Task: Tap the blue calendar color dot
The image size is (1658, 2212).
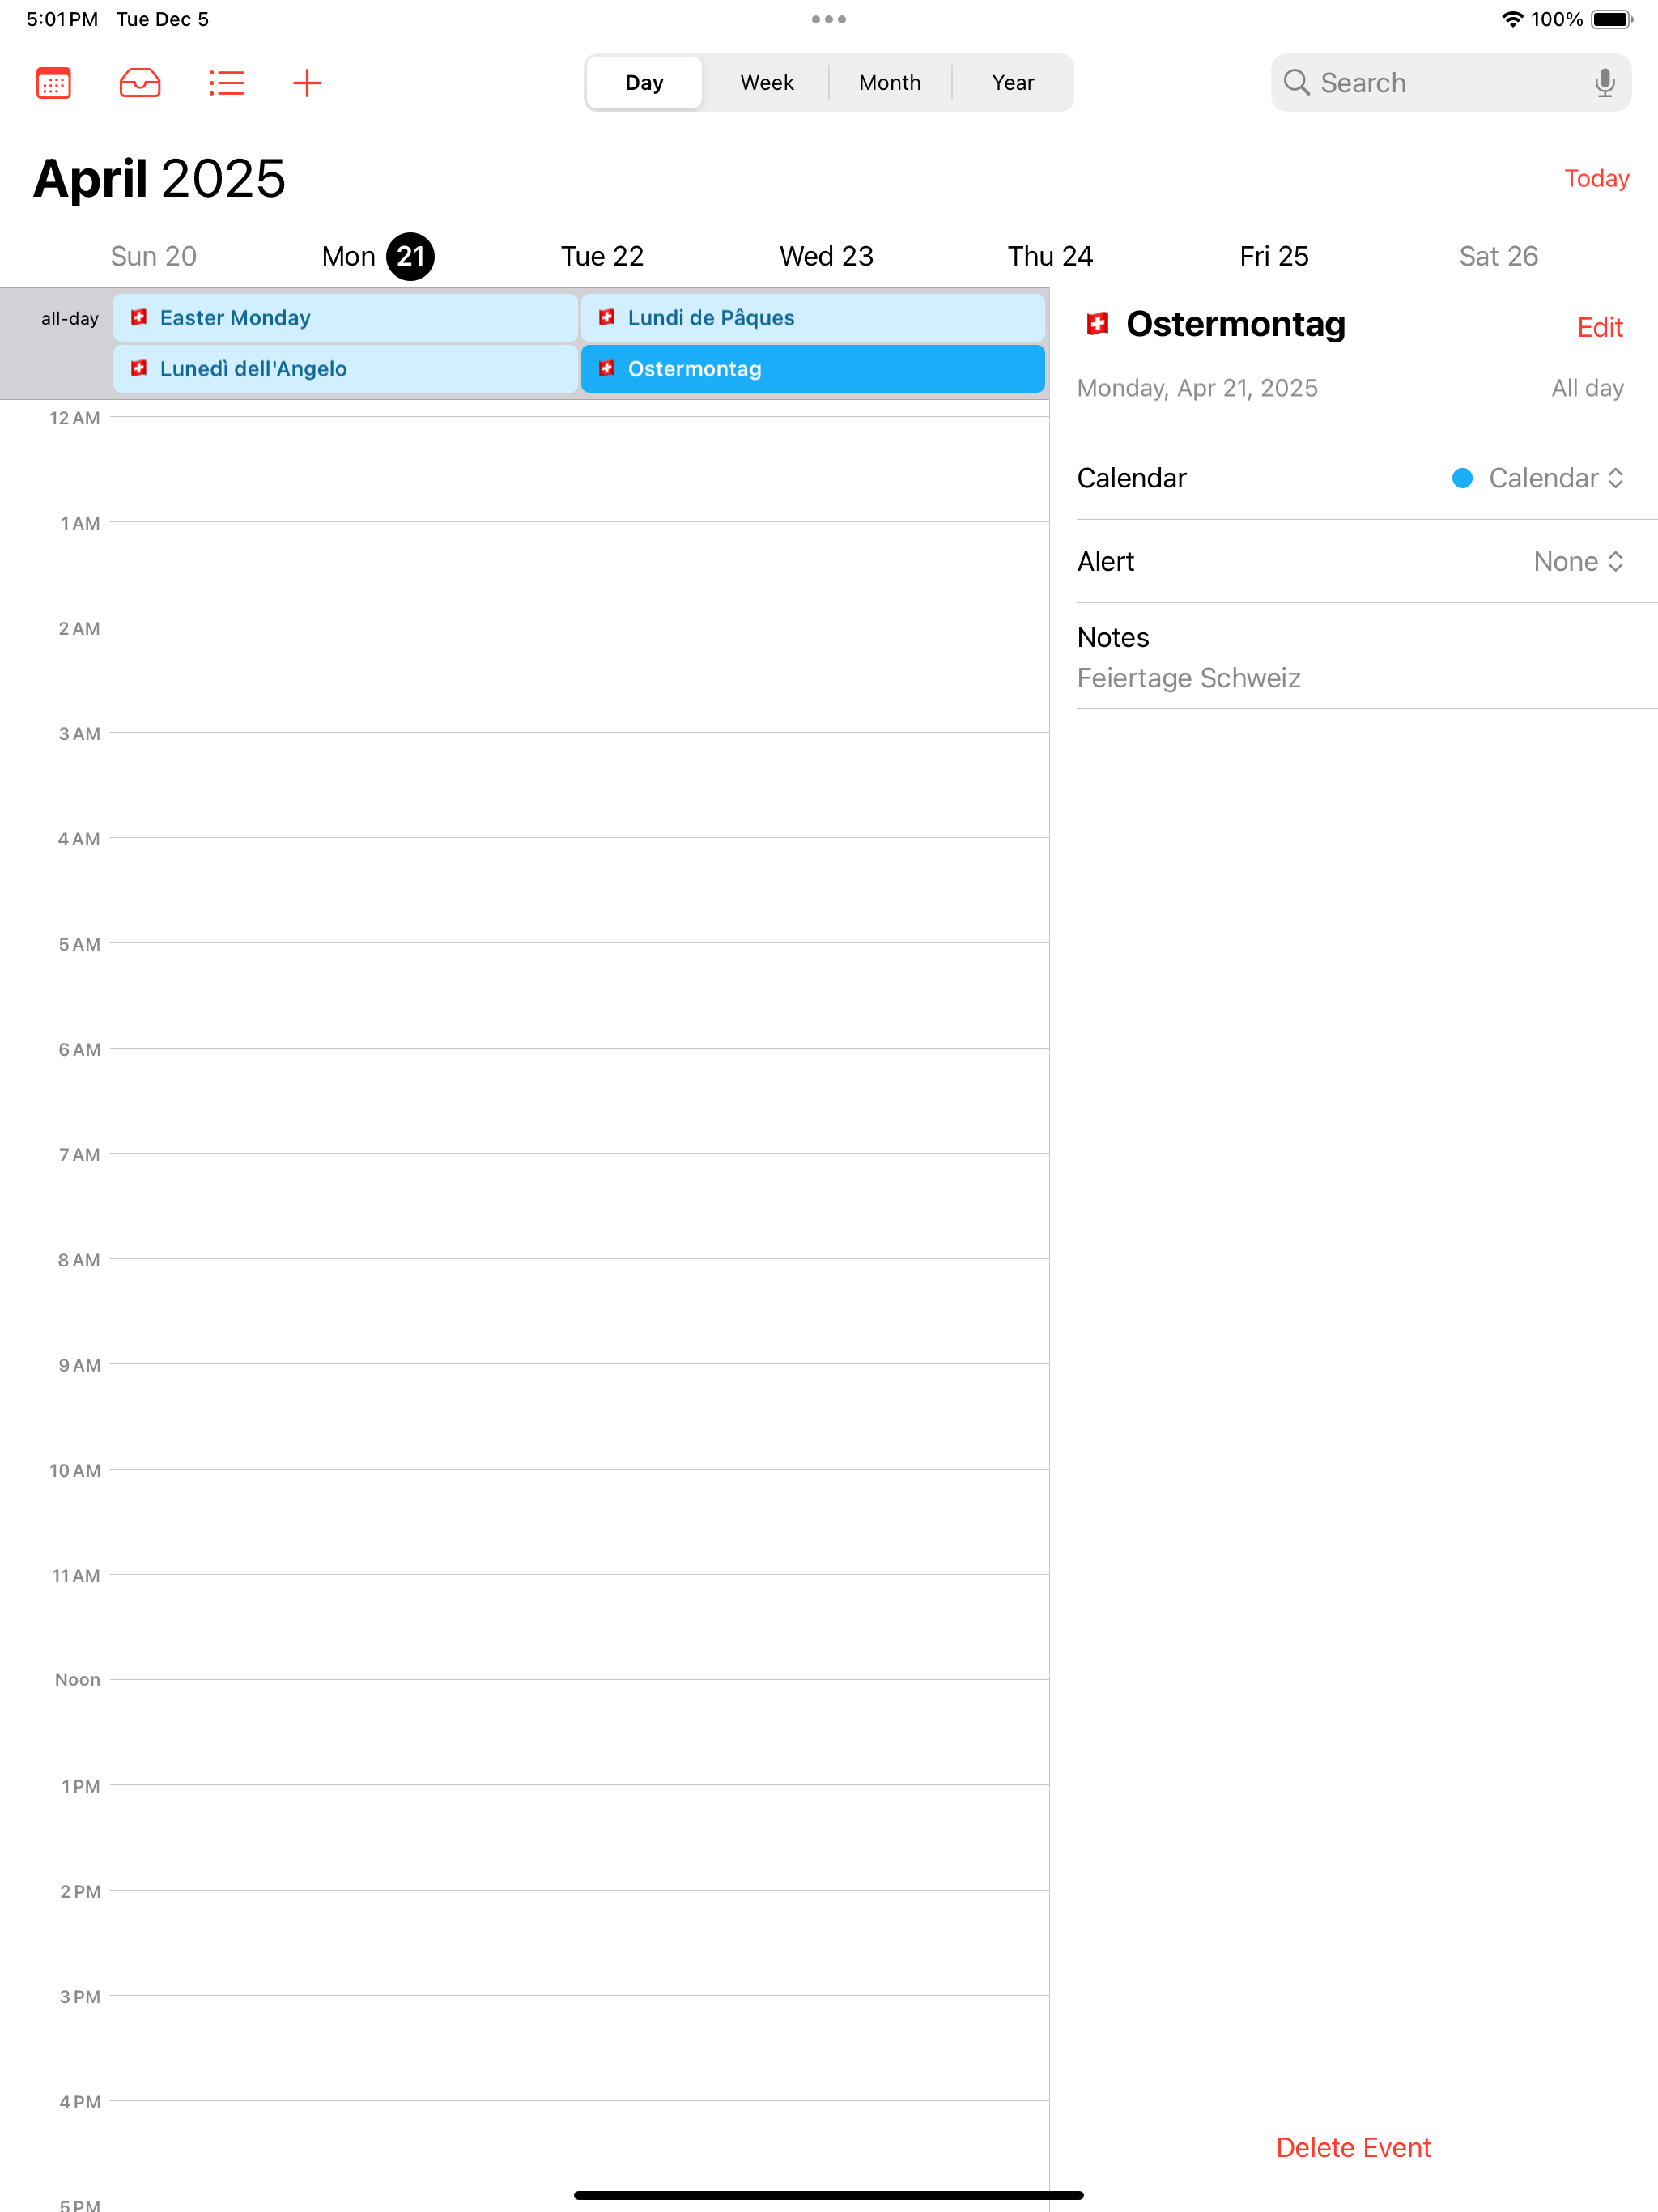Action: pyautogui.click(x=1462, y=478)
